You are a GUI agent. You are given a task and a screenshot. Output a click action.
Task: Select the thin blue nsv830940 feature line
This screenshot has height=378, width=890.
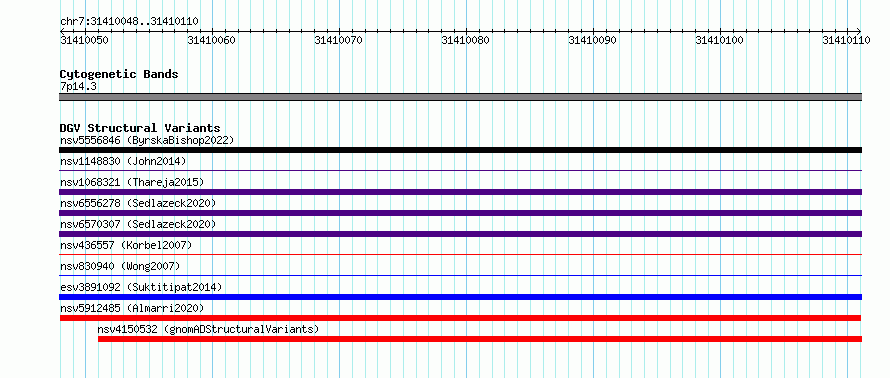460,275
